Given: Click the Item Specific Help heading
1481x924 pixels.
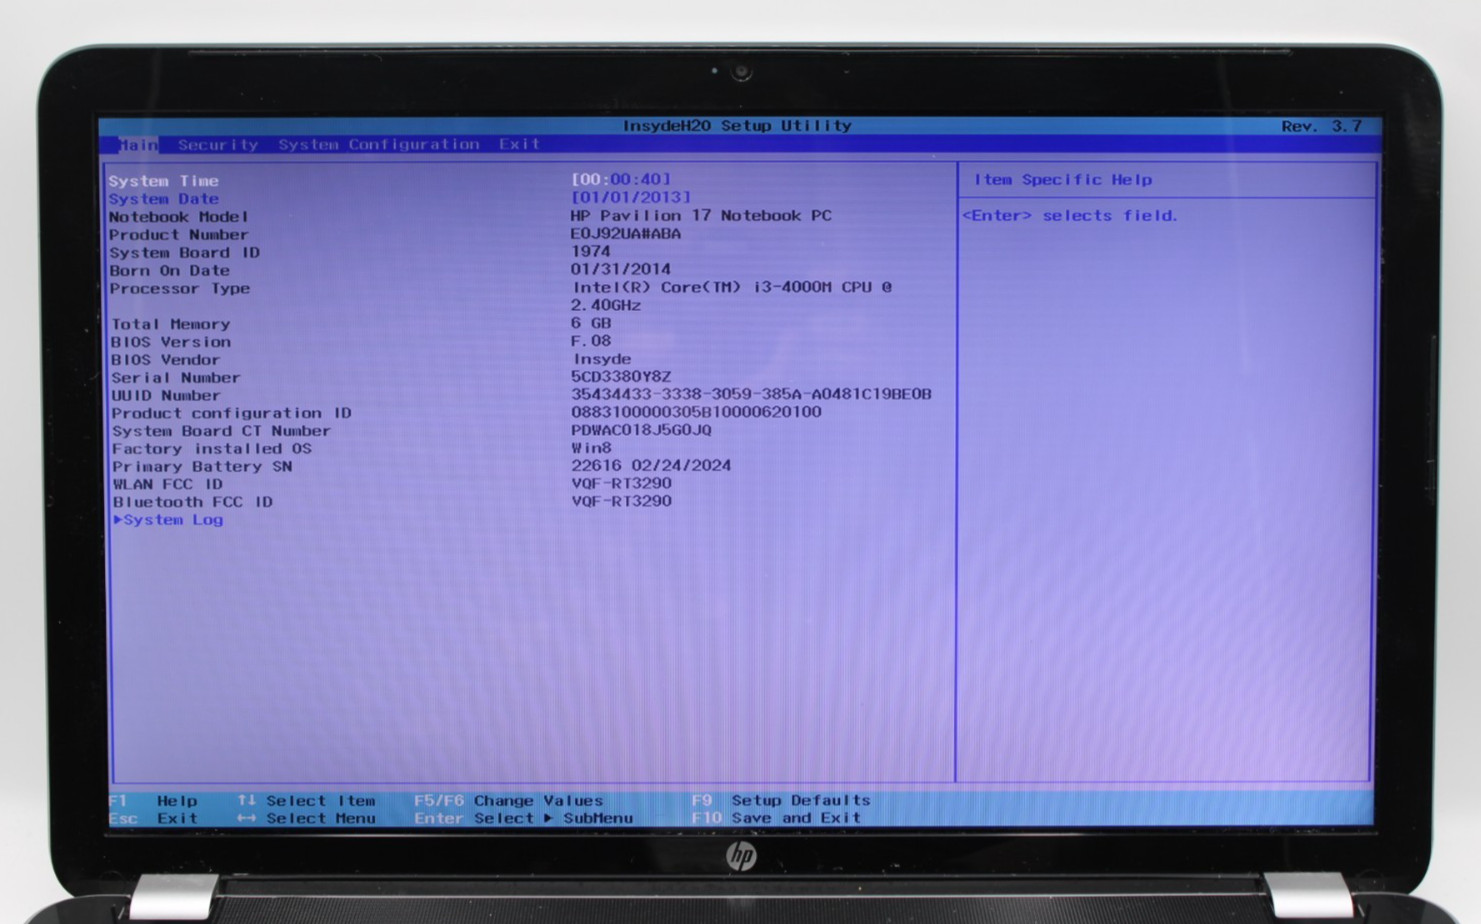Looking at the screenshot, I should click(x=1063, y=180).
